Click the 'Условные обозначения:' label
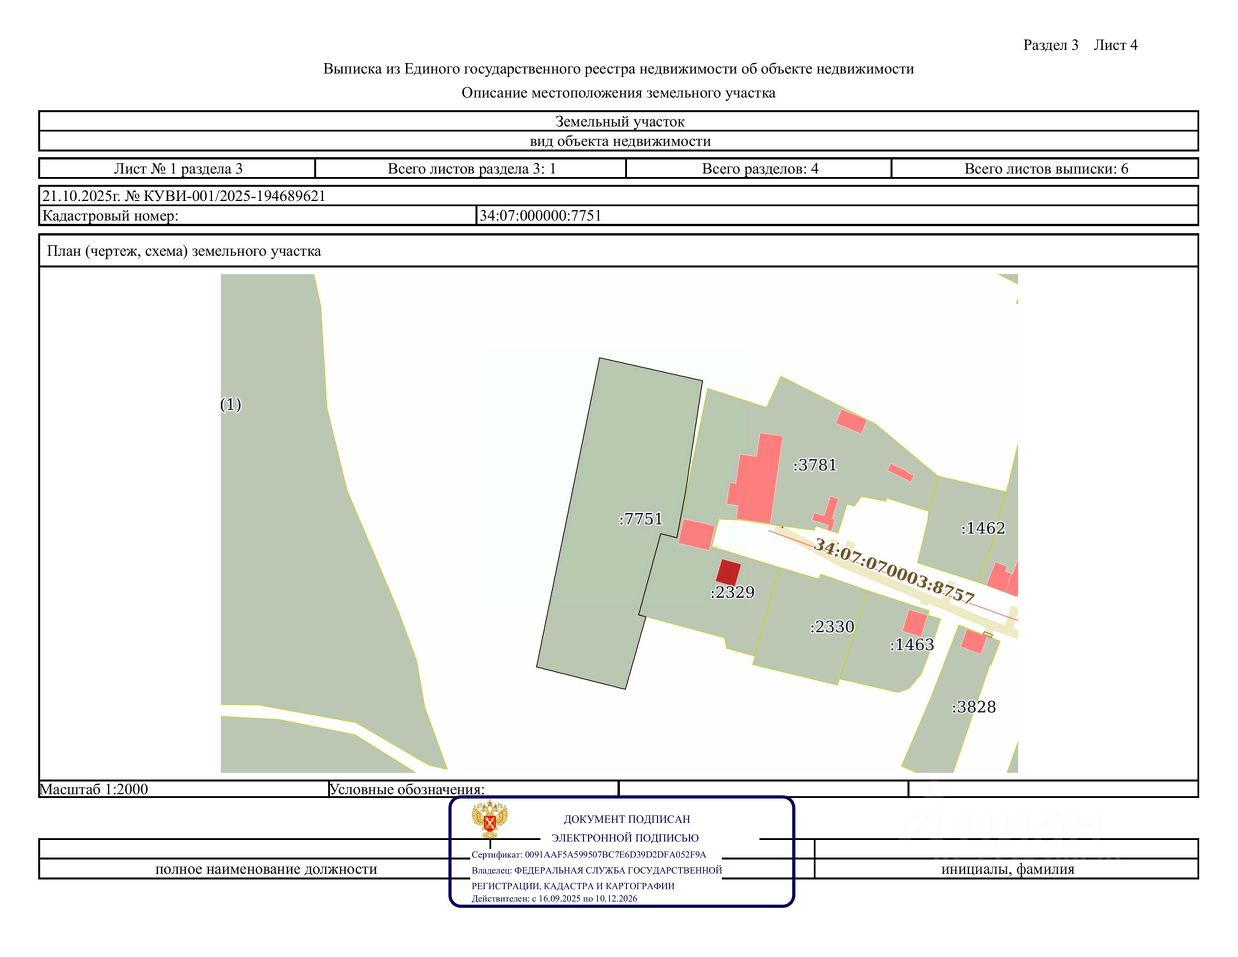 coord(407,789)
